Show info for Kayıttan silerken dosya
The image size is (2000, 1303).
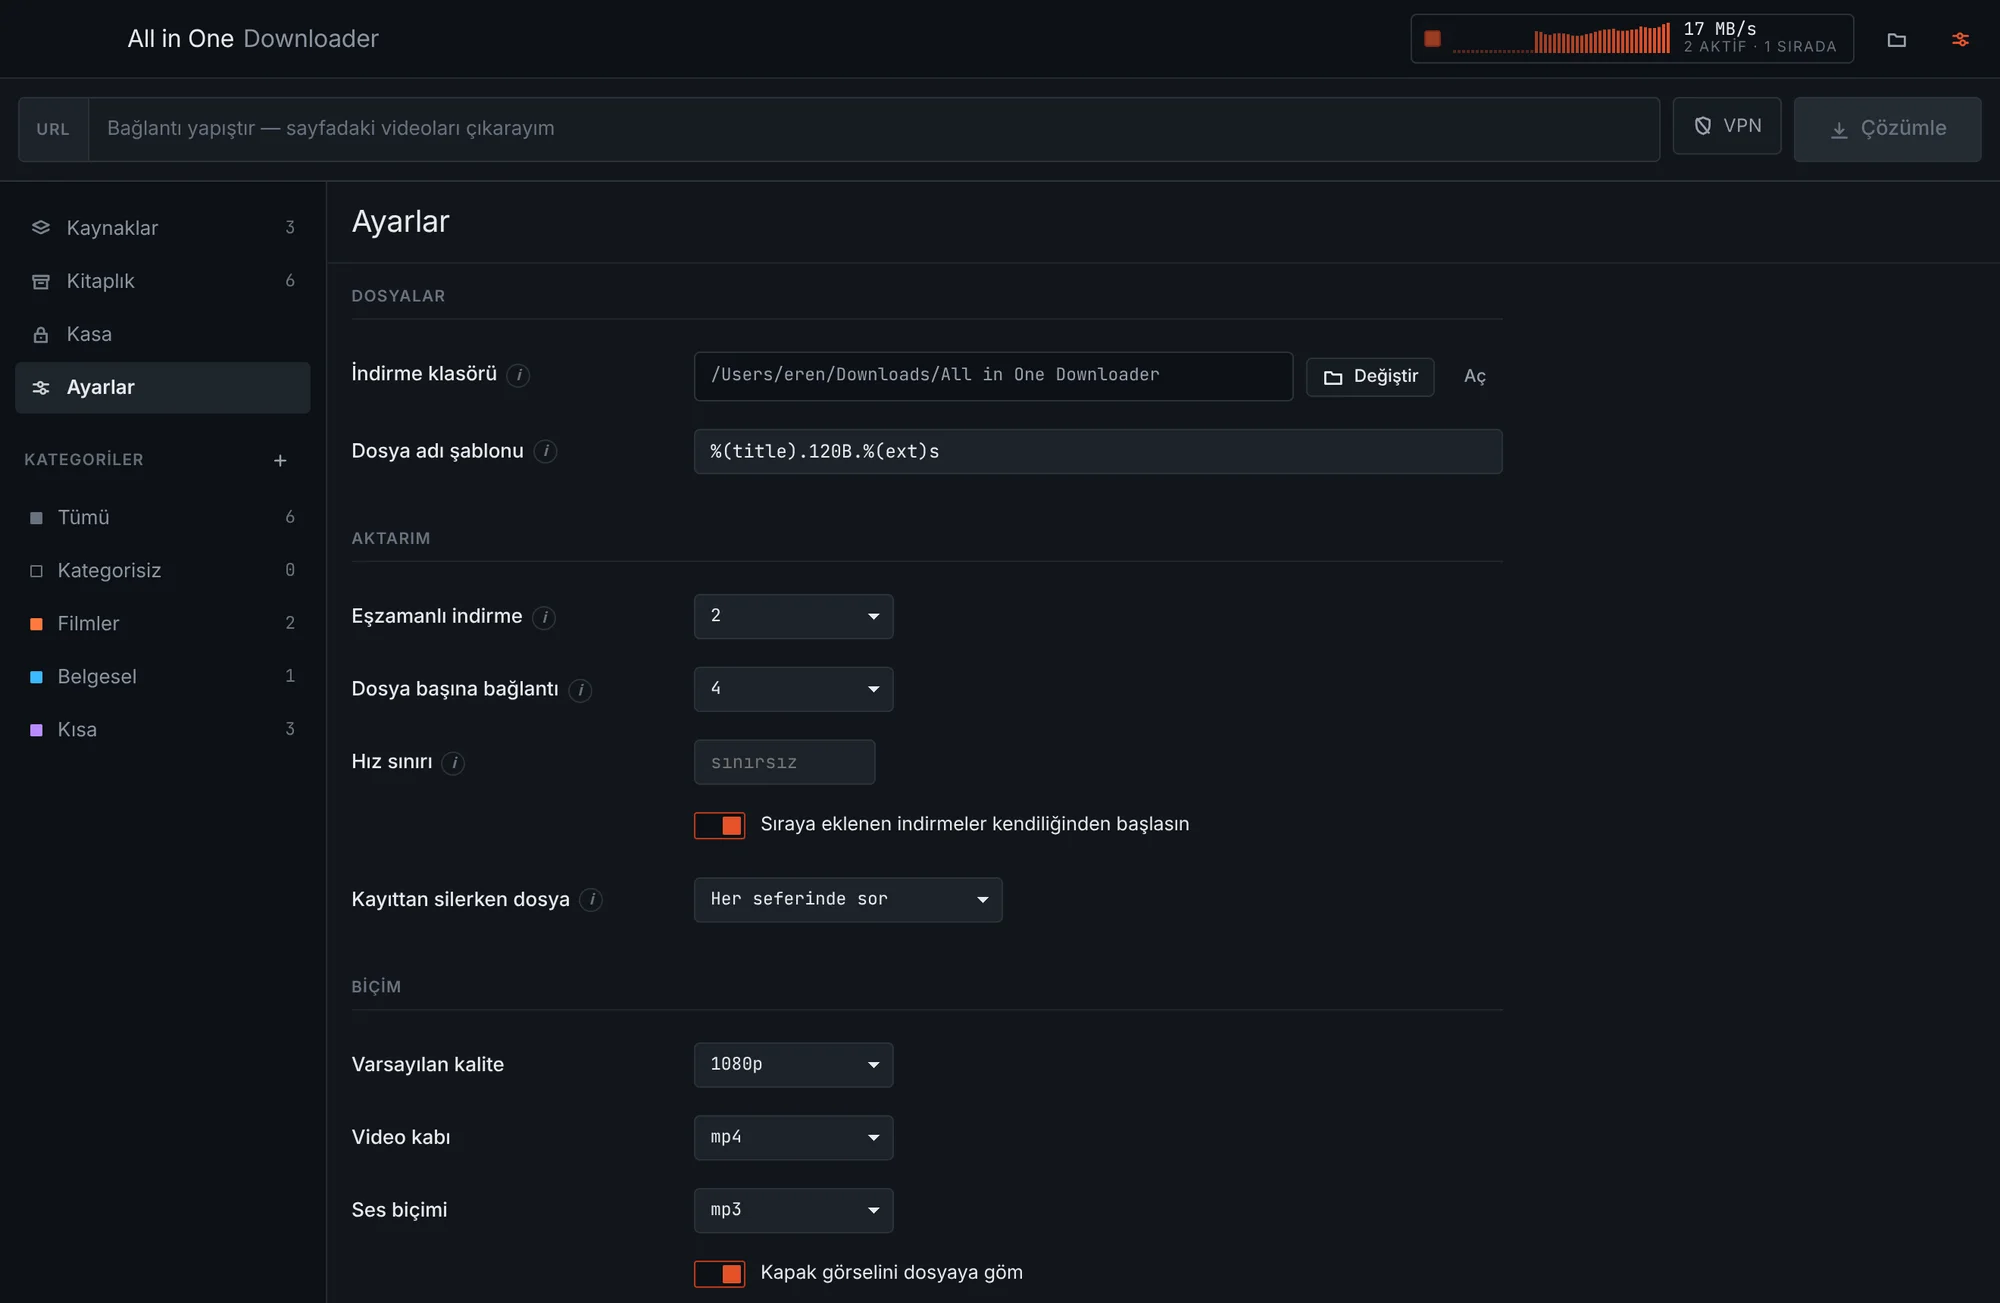(x=591, y=900)
